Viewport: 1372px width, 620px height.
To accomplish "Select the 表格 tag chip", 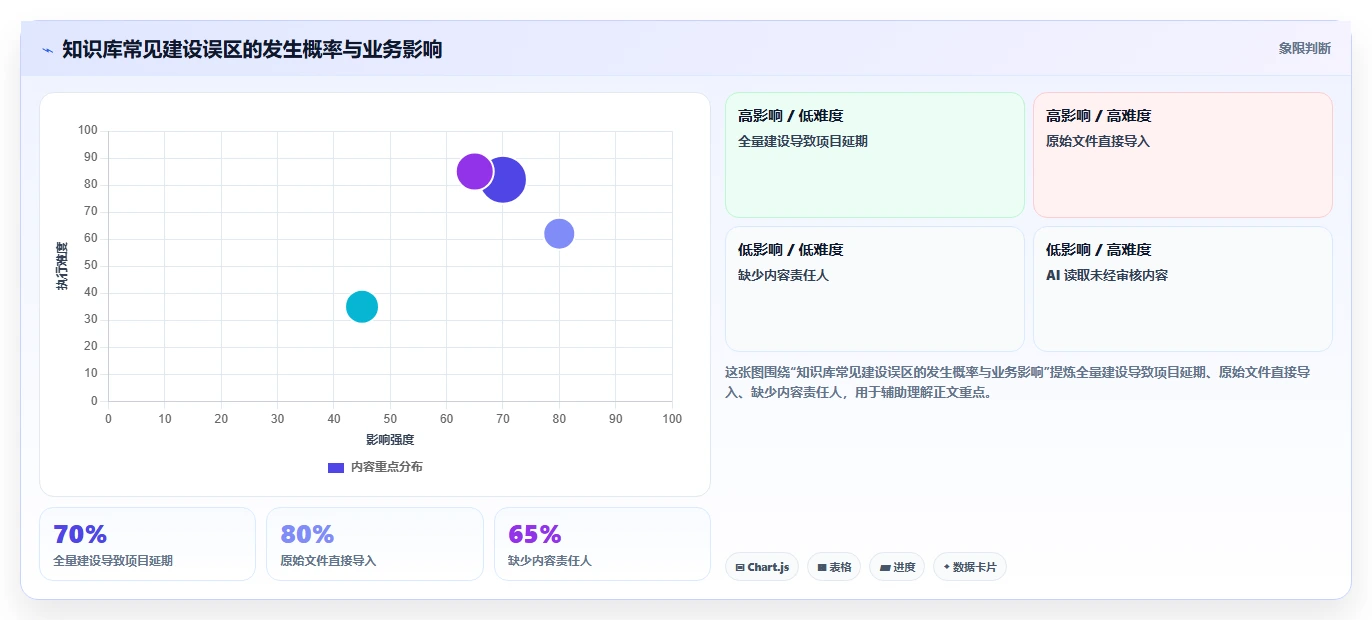I will [x=834, y=567].
